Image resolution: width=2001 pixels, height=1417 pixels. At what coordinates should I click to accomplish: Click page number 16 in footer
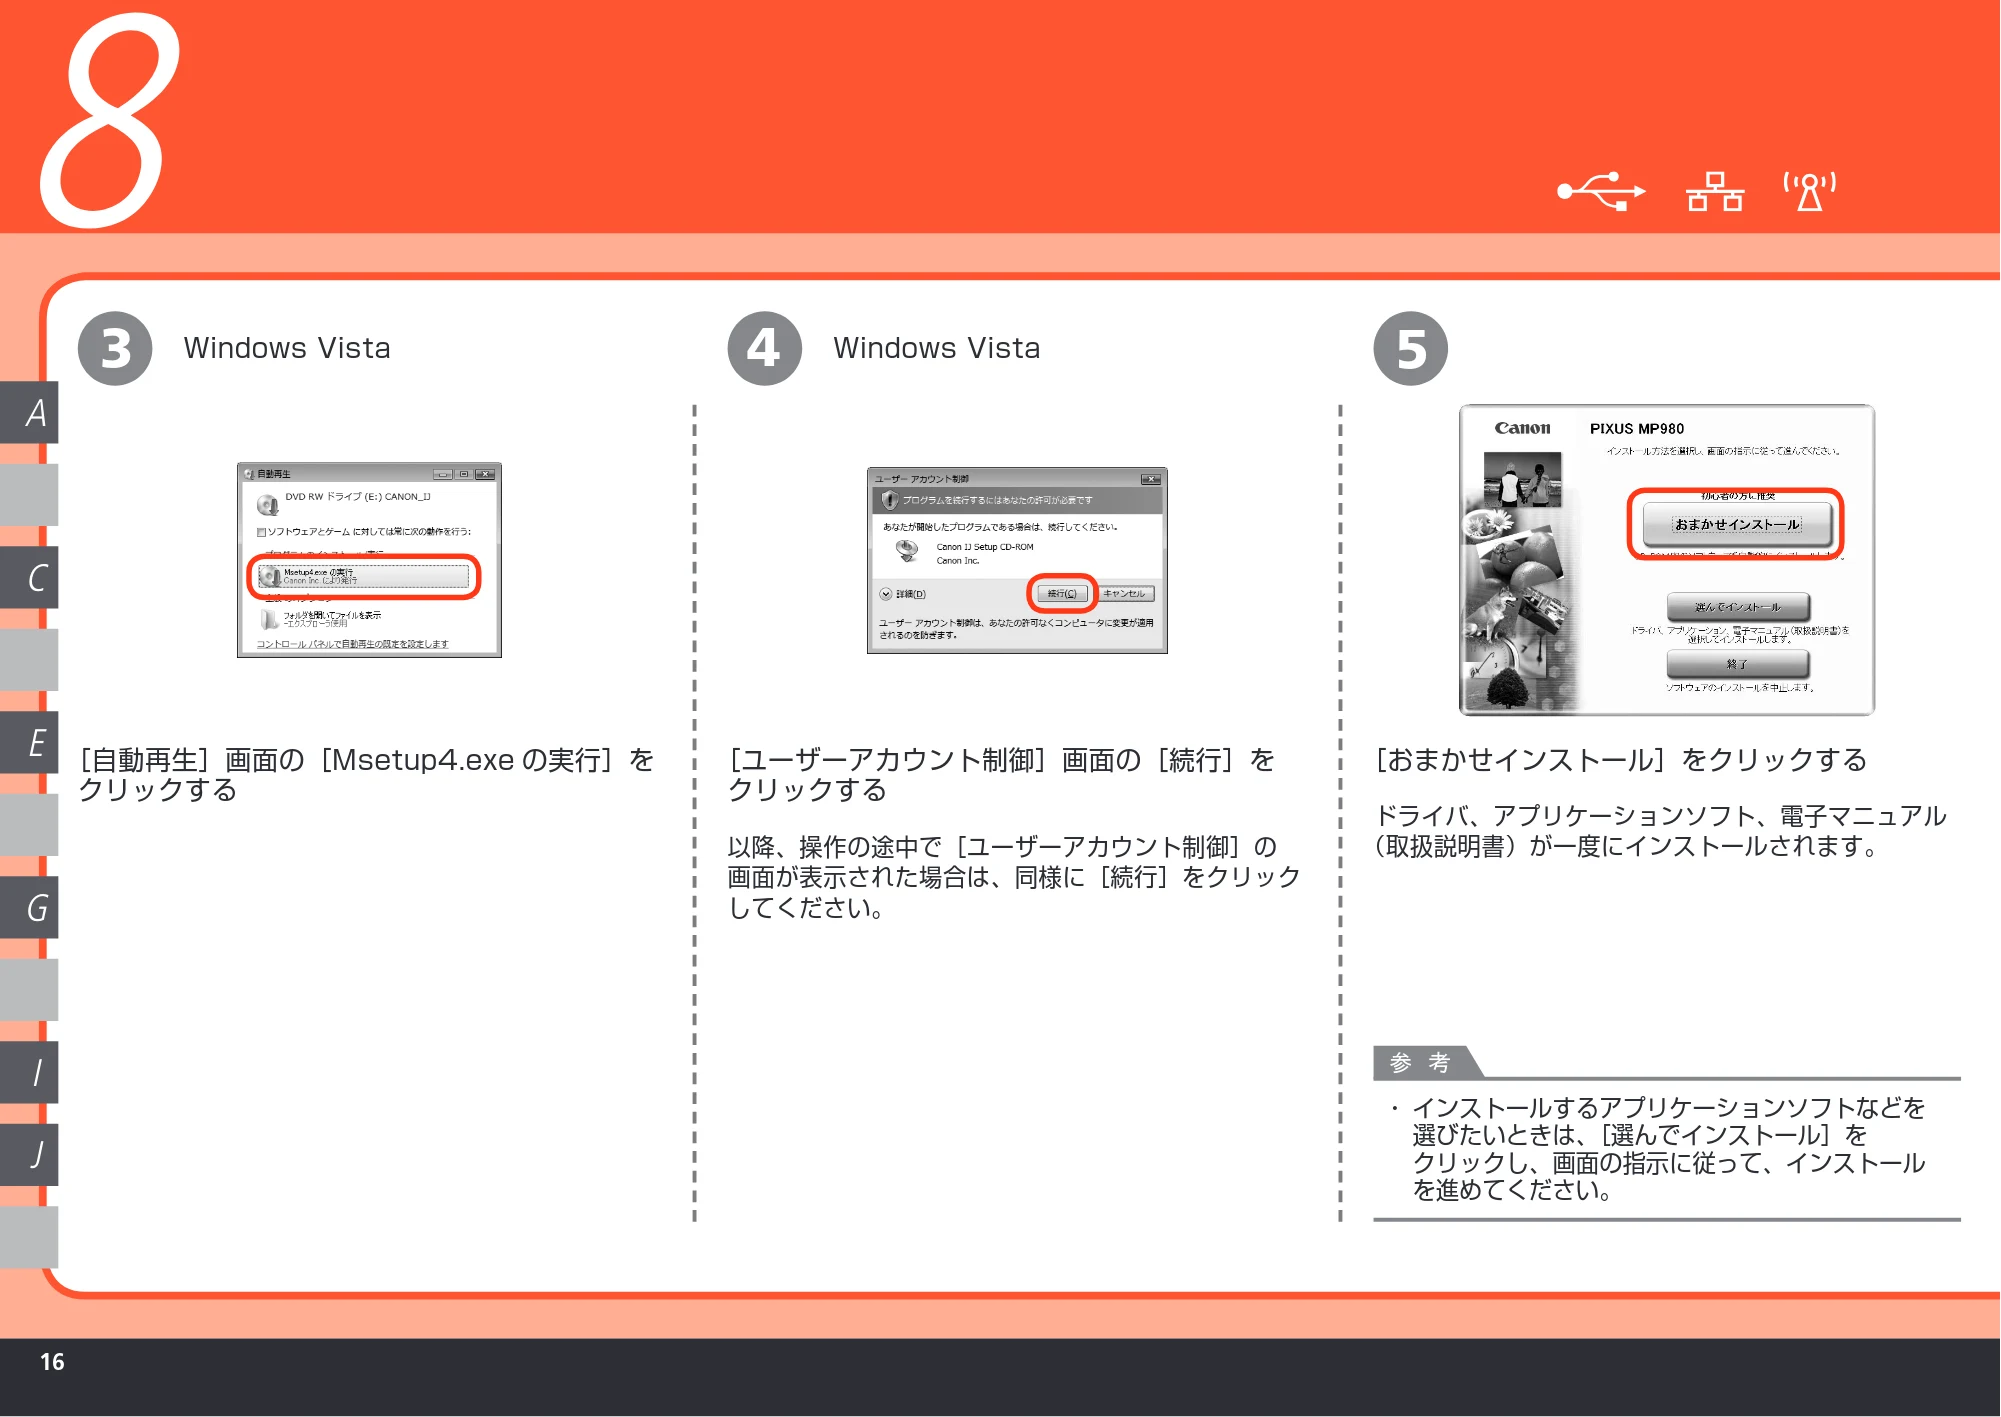(x=52, y=1362)
